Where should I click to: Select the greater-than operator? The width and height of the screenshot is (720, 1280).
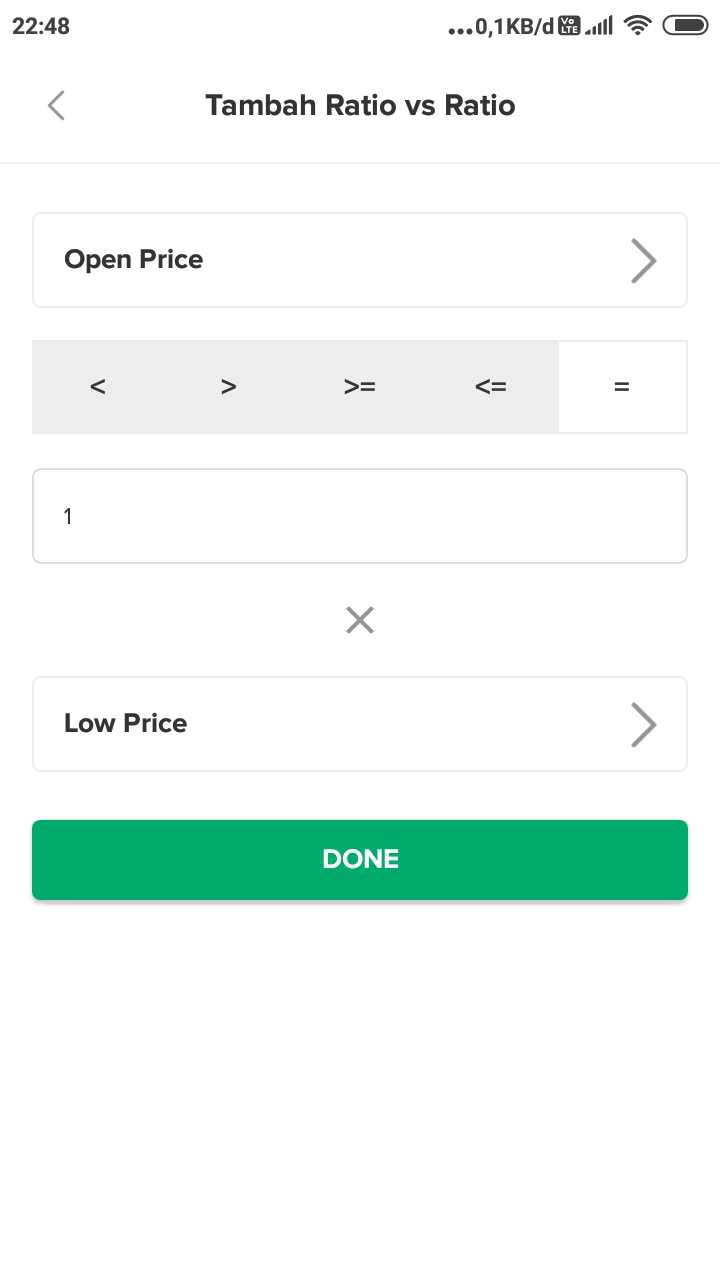229,387
